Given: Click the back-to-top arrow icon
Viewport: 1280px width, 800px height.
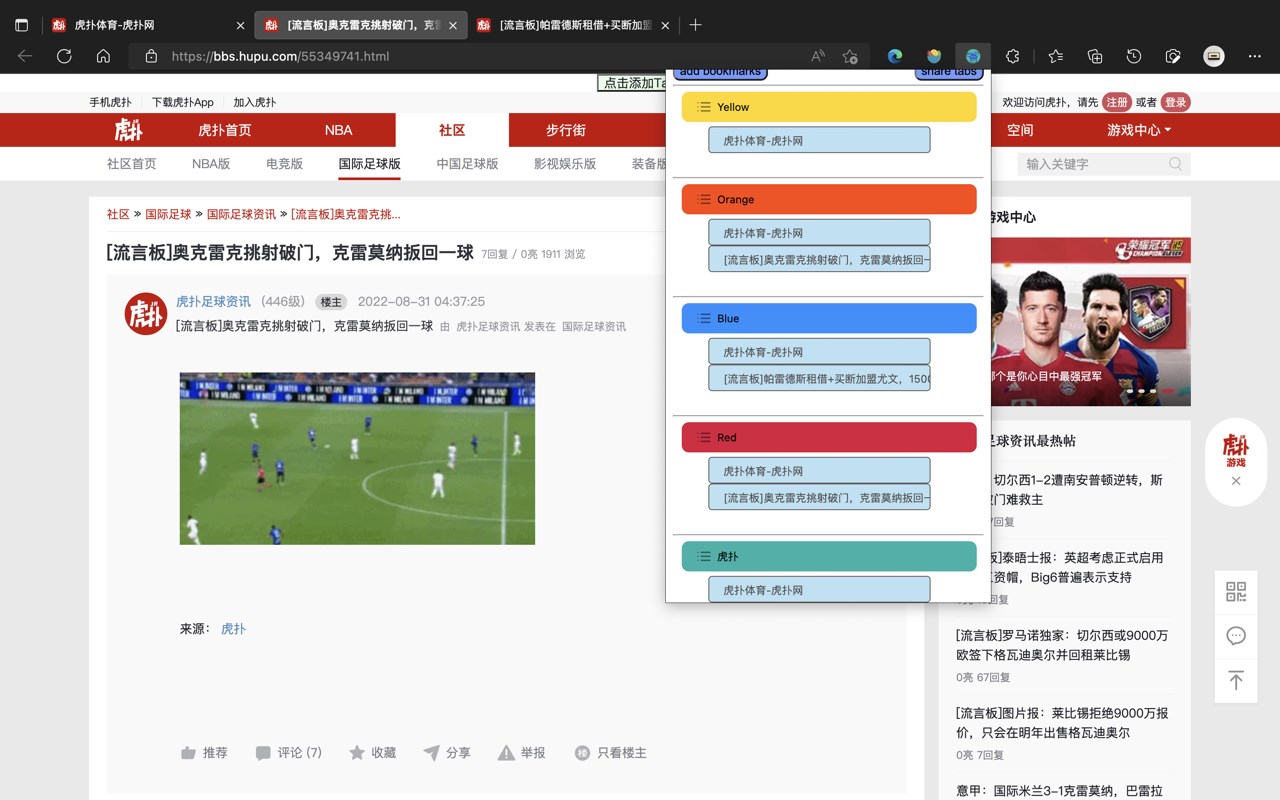Looking at the screenshot, I should (x=1236, y=680).
